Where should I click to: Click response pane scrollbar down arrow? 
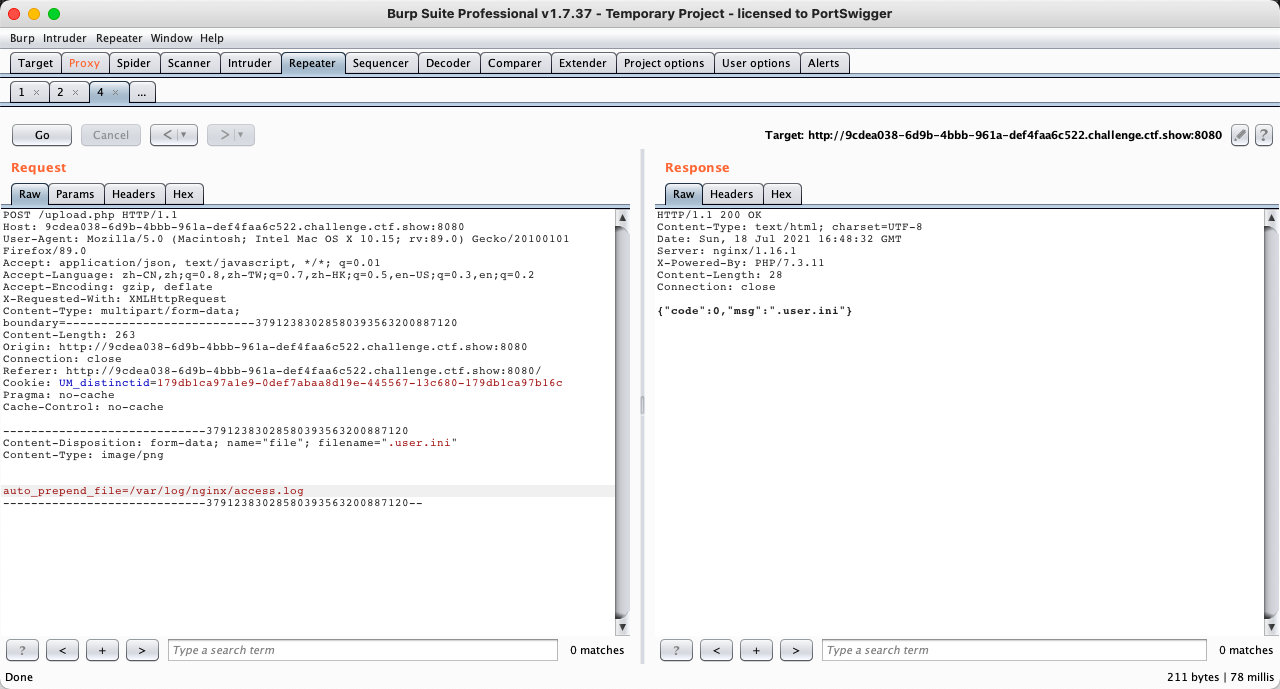click(x=1271, y=627)
